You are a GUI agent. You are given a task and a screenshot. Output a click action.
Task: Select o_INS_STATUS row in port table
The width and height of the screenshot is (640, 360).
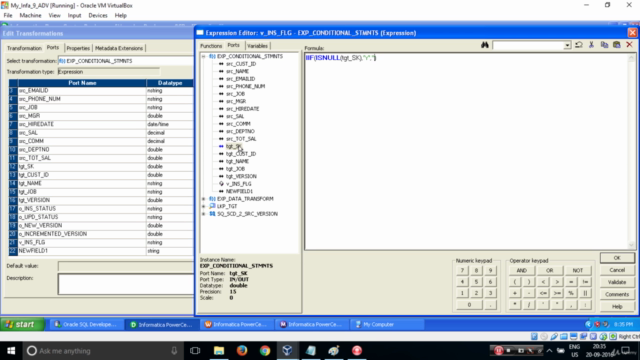101,209
